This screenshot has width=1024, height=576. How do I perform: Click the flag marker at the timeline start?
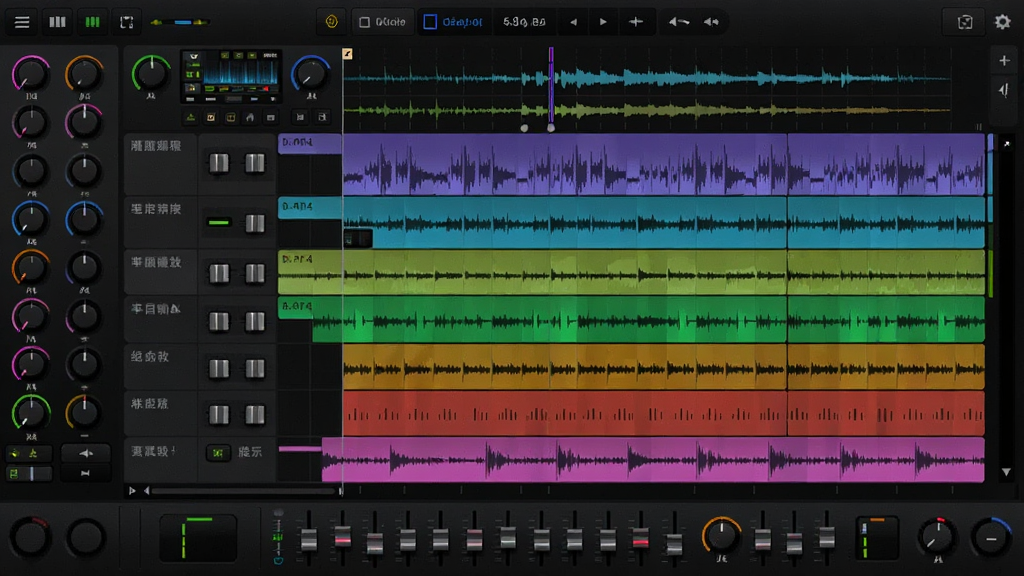pos(347,54)
